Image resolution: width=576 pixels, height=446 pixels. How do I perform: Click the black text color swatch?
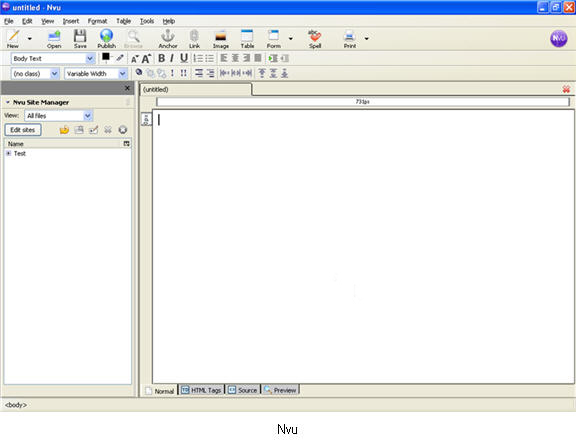point(106,57)
